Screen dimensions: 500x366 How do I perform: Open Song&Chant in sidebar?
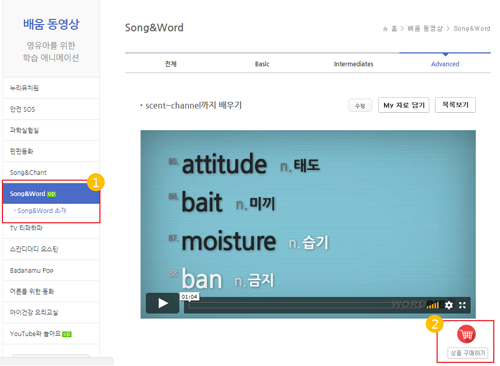pos(51,172)
